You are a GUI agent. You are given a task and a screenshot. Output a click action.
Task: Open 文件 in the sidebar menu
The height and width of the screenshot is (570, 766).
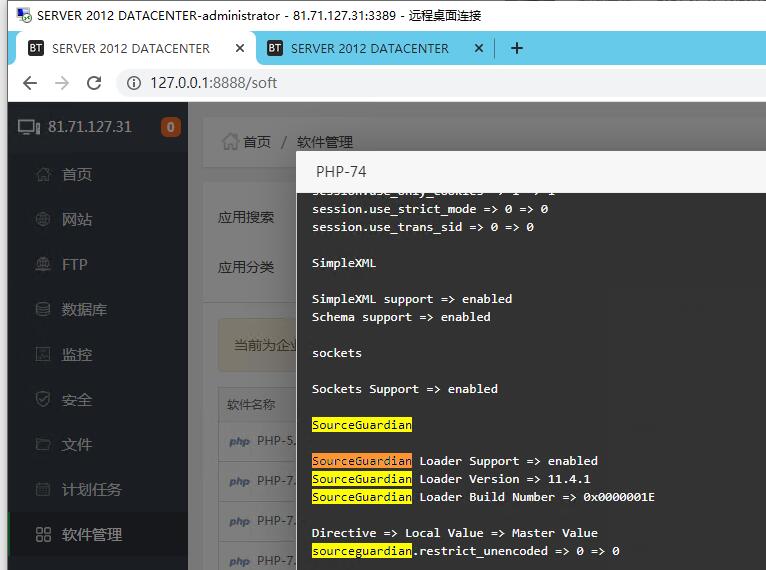[77, 444]
